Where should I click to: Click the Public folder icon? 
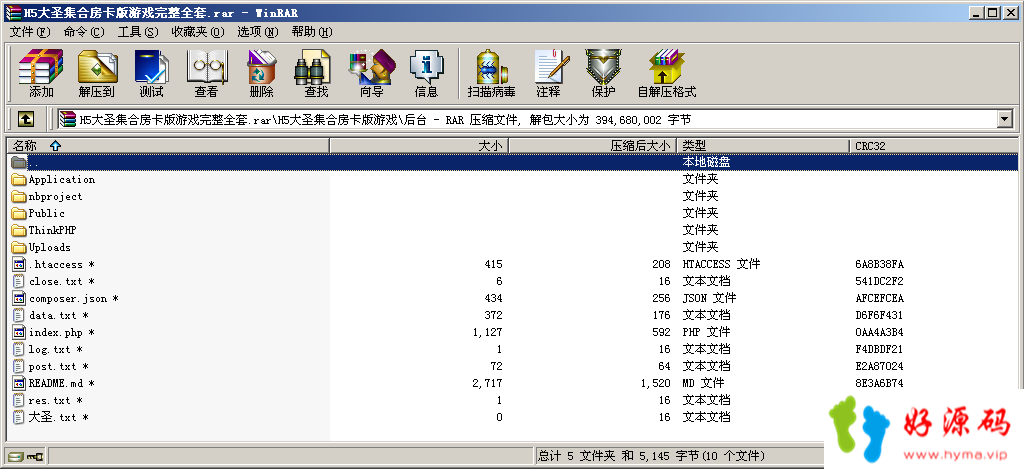click(x=18, y=214)
